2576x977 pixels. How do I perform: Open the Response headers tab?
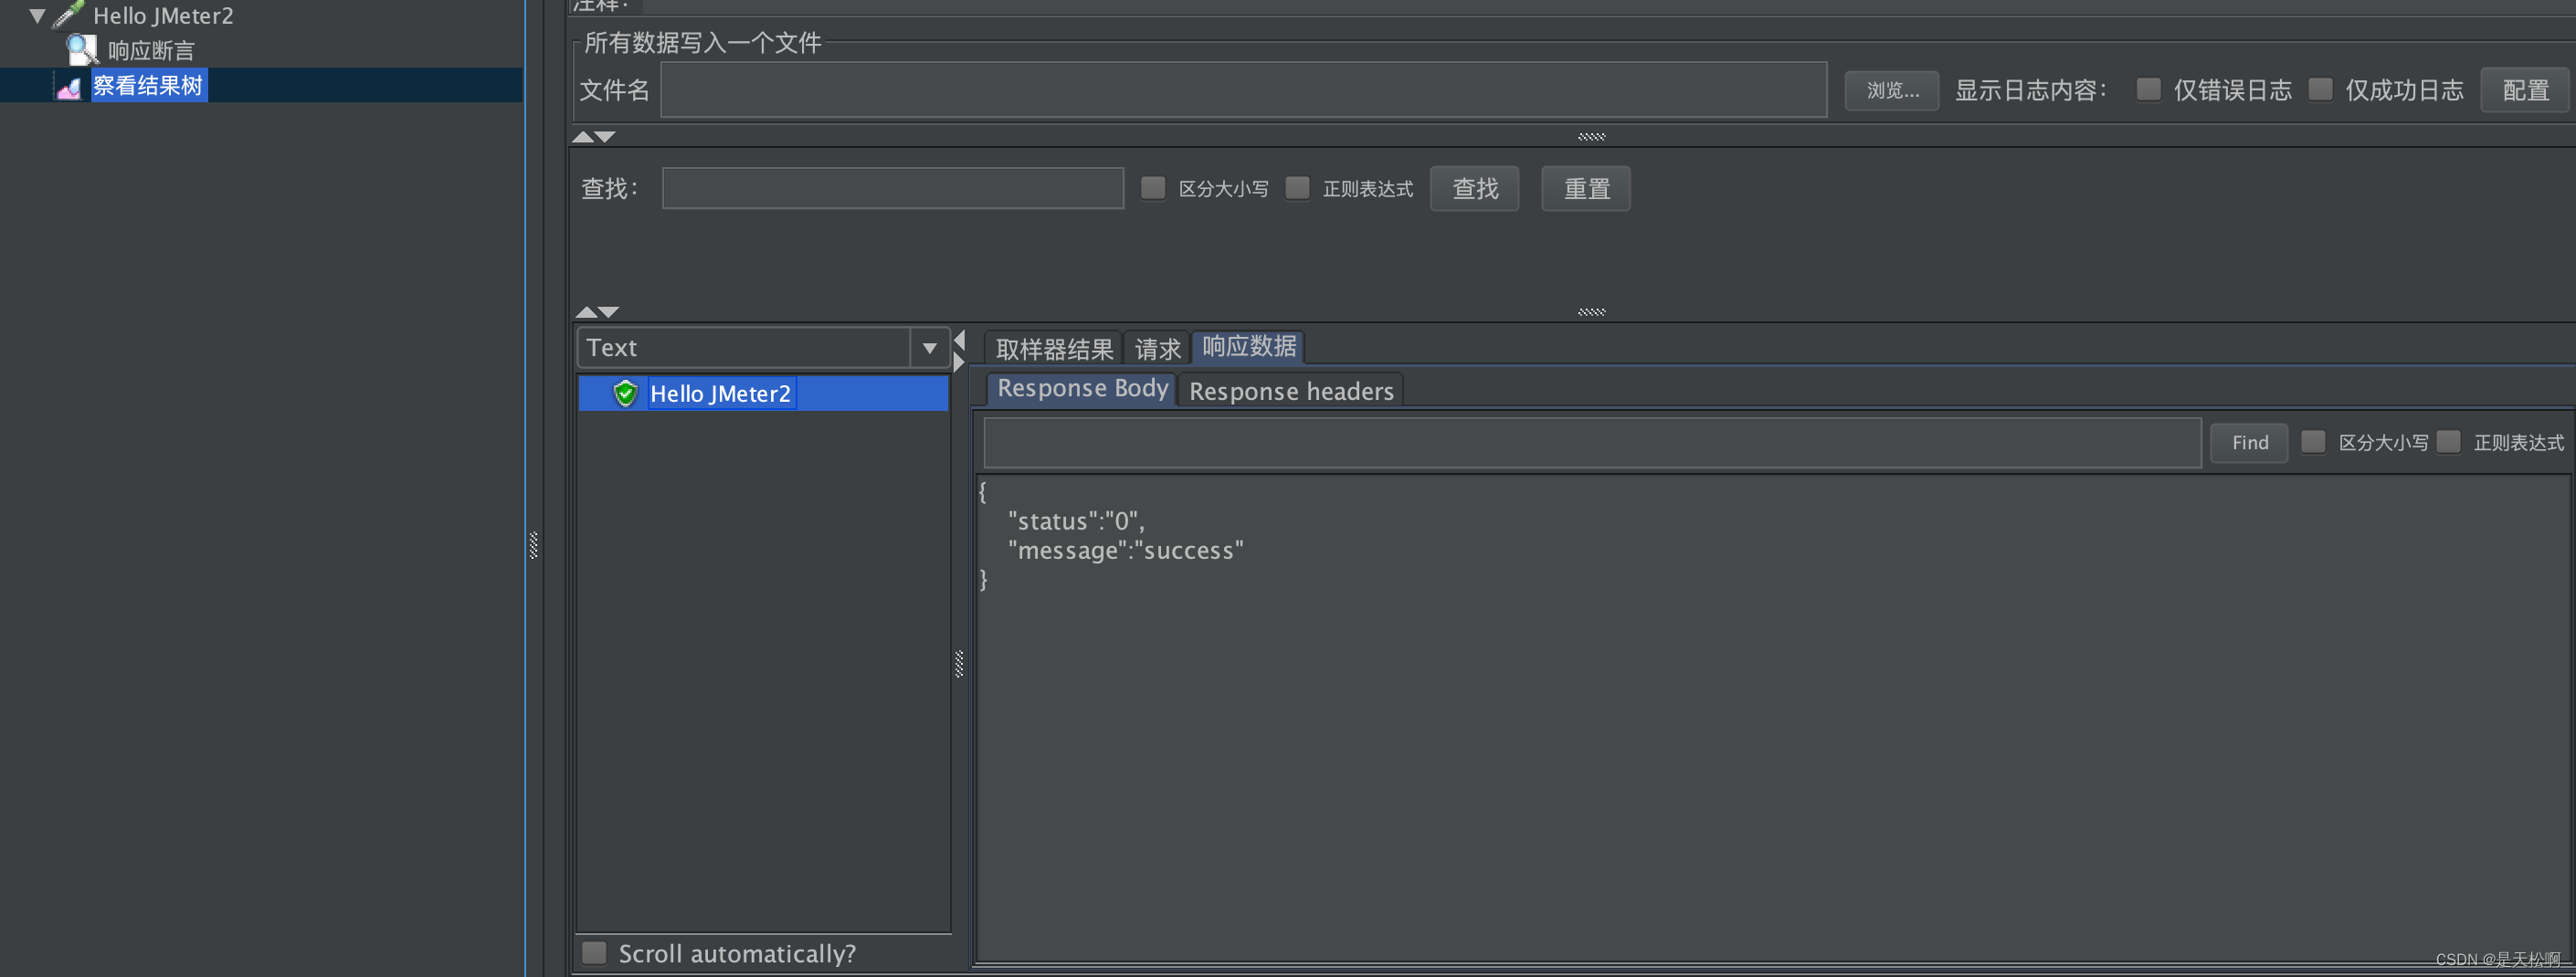(1291, 390)
